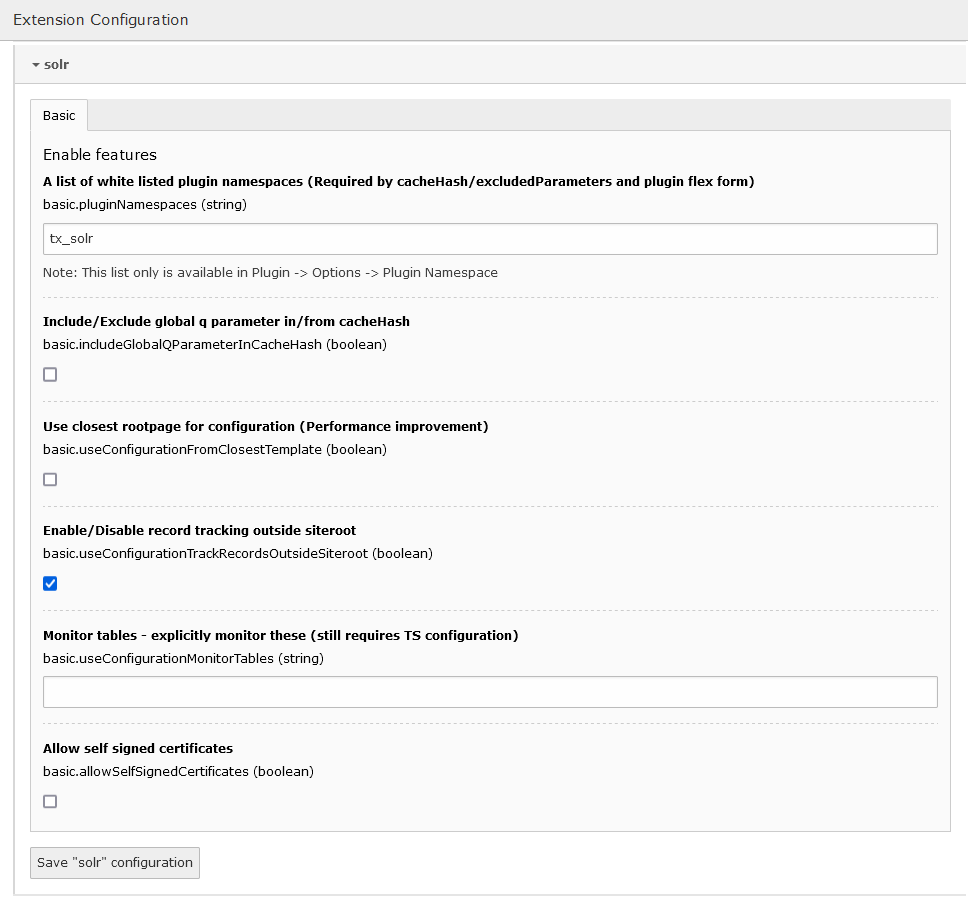The width and height of the screenshot is (968, 897).
Task: Switch to the Basic tab
Action: (x=59, y=116)
